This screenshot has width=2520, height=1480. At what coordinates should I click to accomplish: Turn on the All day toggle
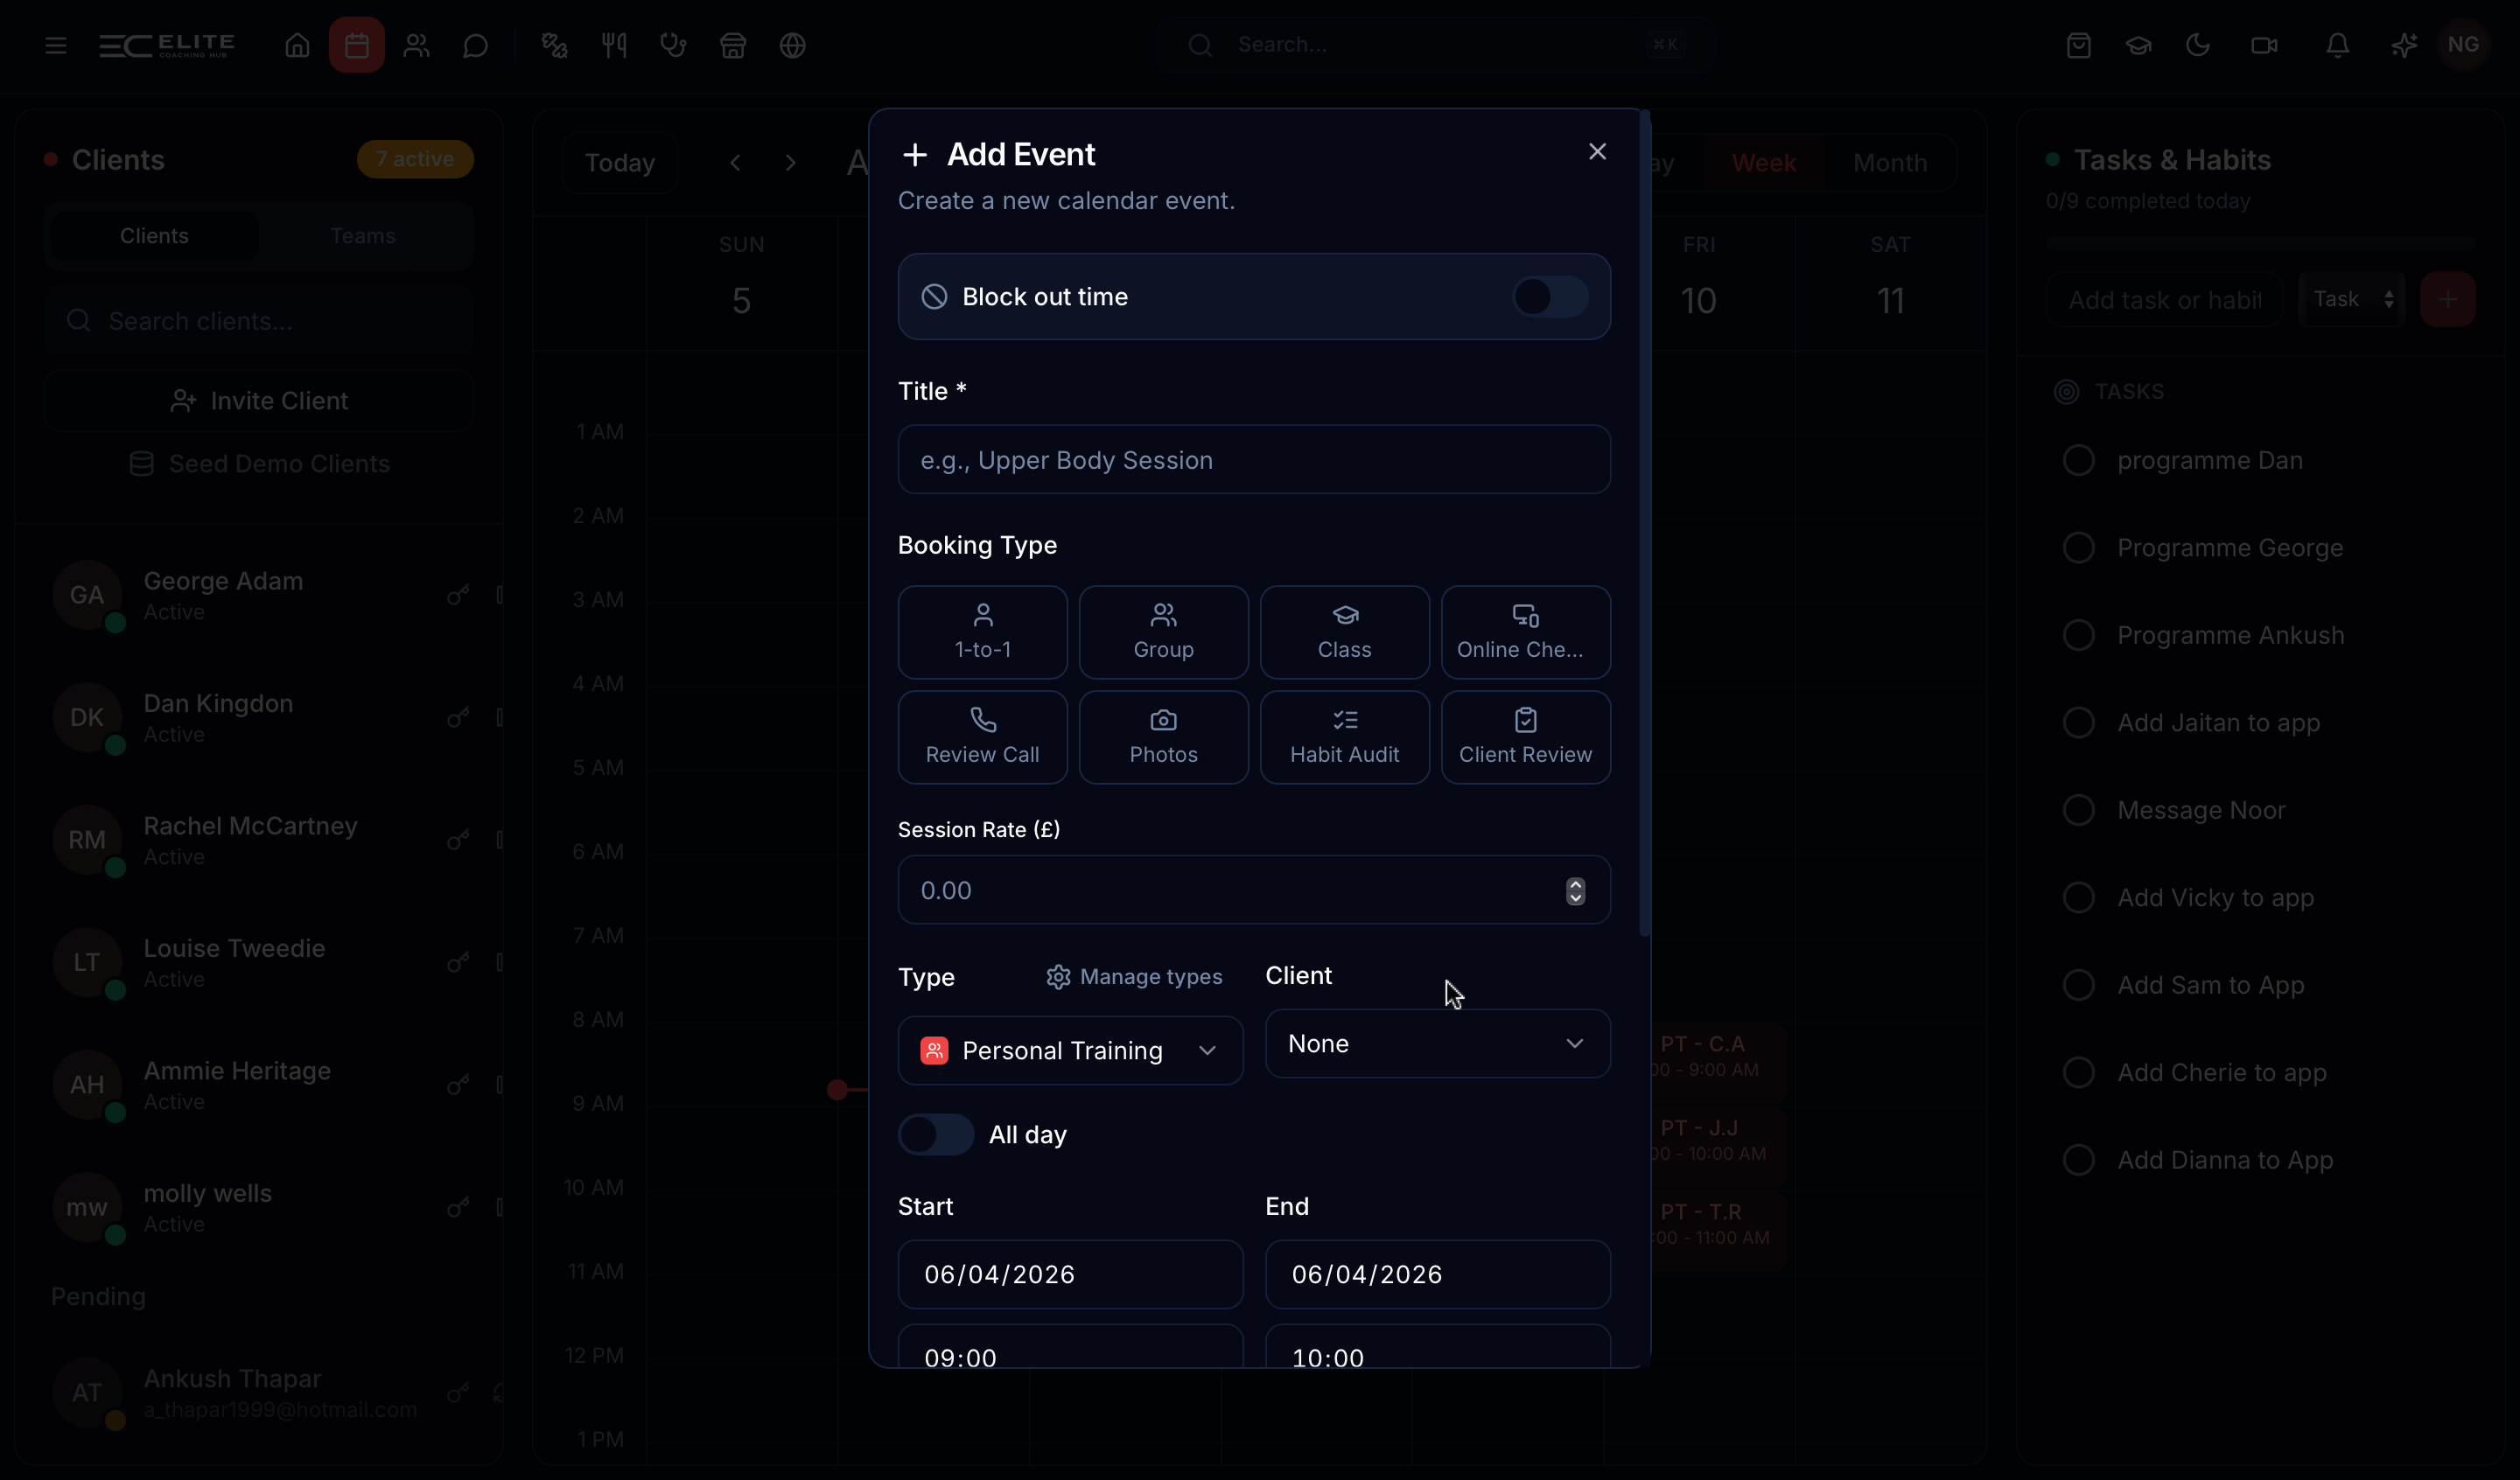tap(935, 1134)
